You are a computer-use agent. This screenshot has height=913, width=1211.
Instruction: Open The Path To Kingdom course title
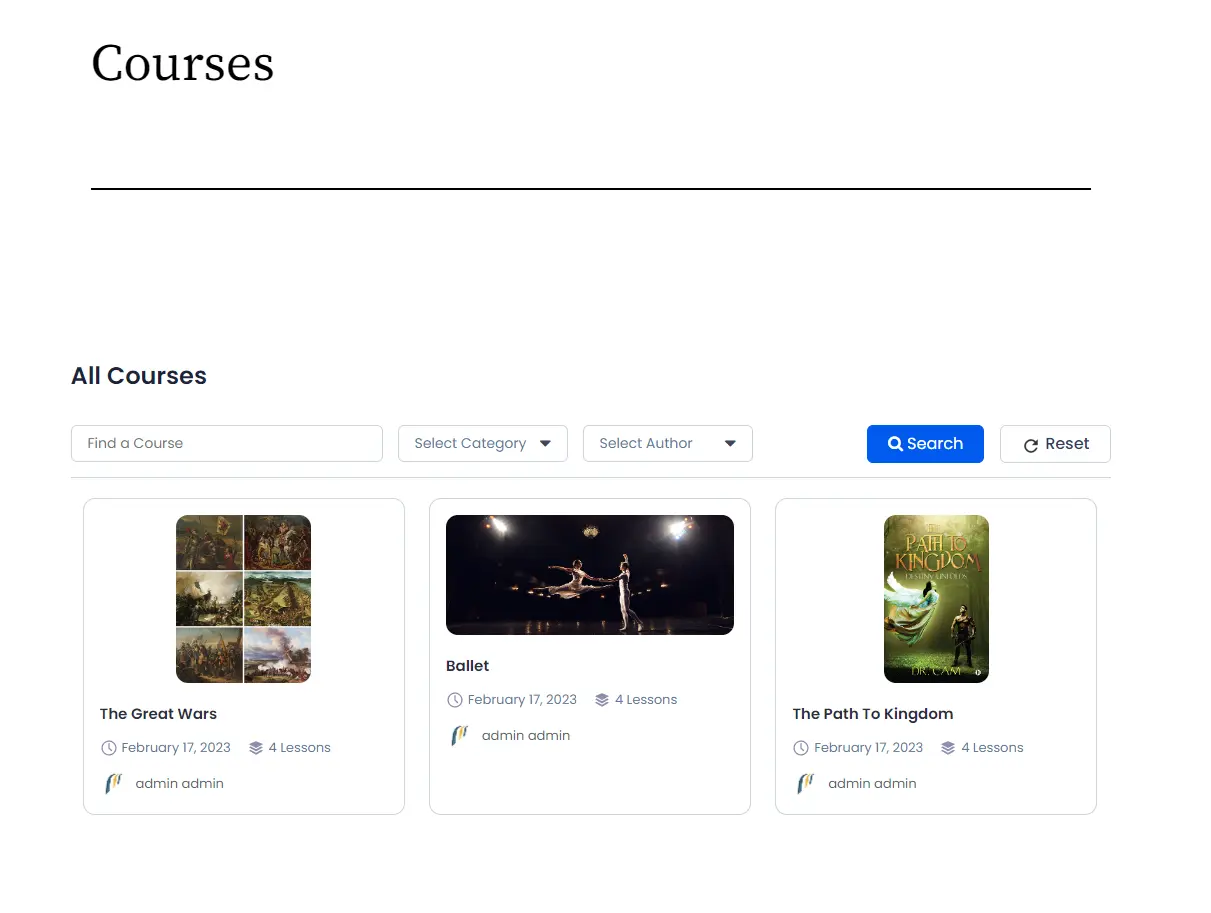872,714
